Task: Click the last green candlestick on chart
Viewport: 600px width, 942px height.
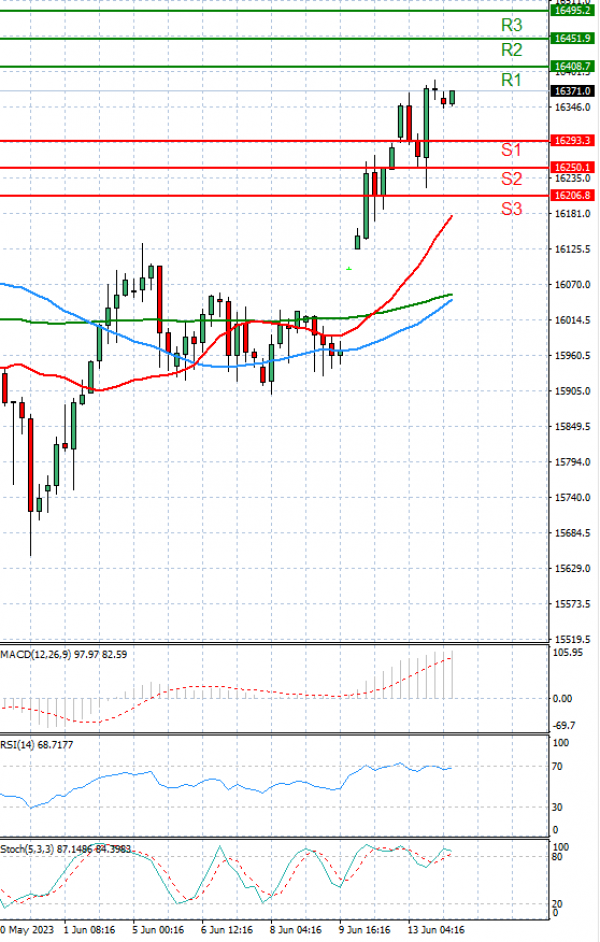Action: tap(452, 97)
